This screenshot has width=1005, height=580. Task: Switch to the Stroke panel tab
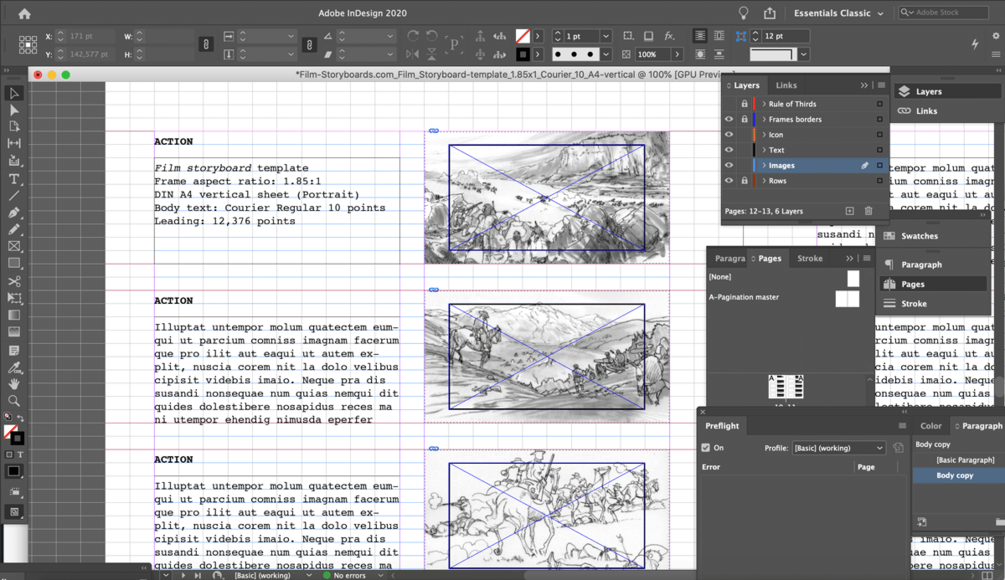point(810,258)
